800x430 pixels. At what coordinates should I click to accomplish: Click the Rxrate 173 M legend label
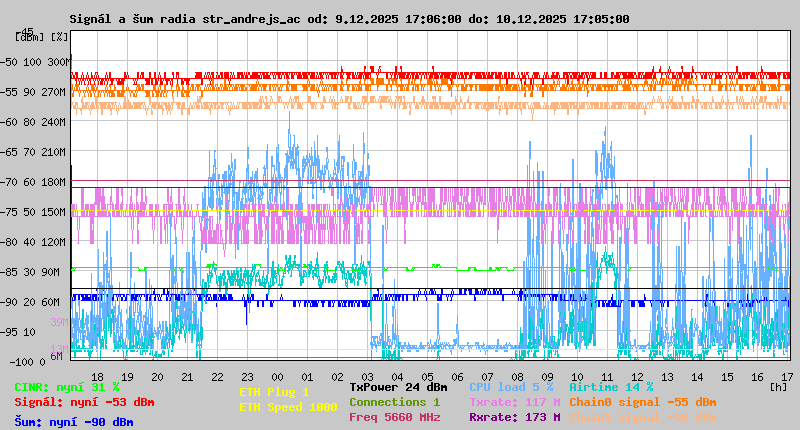click(515, 417)
